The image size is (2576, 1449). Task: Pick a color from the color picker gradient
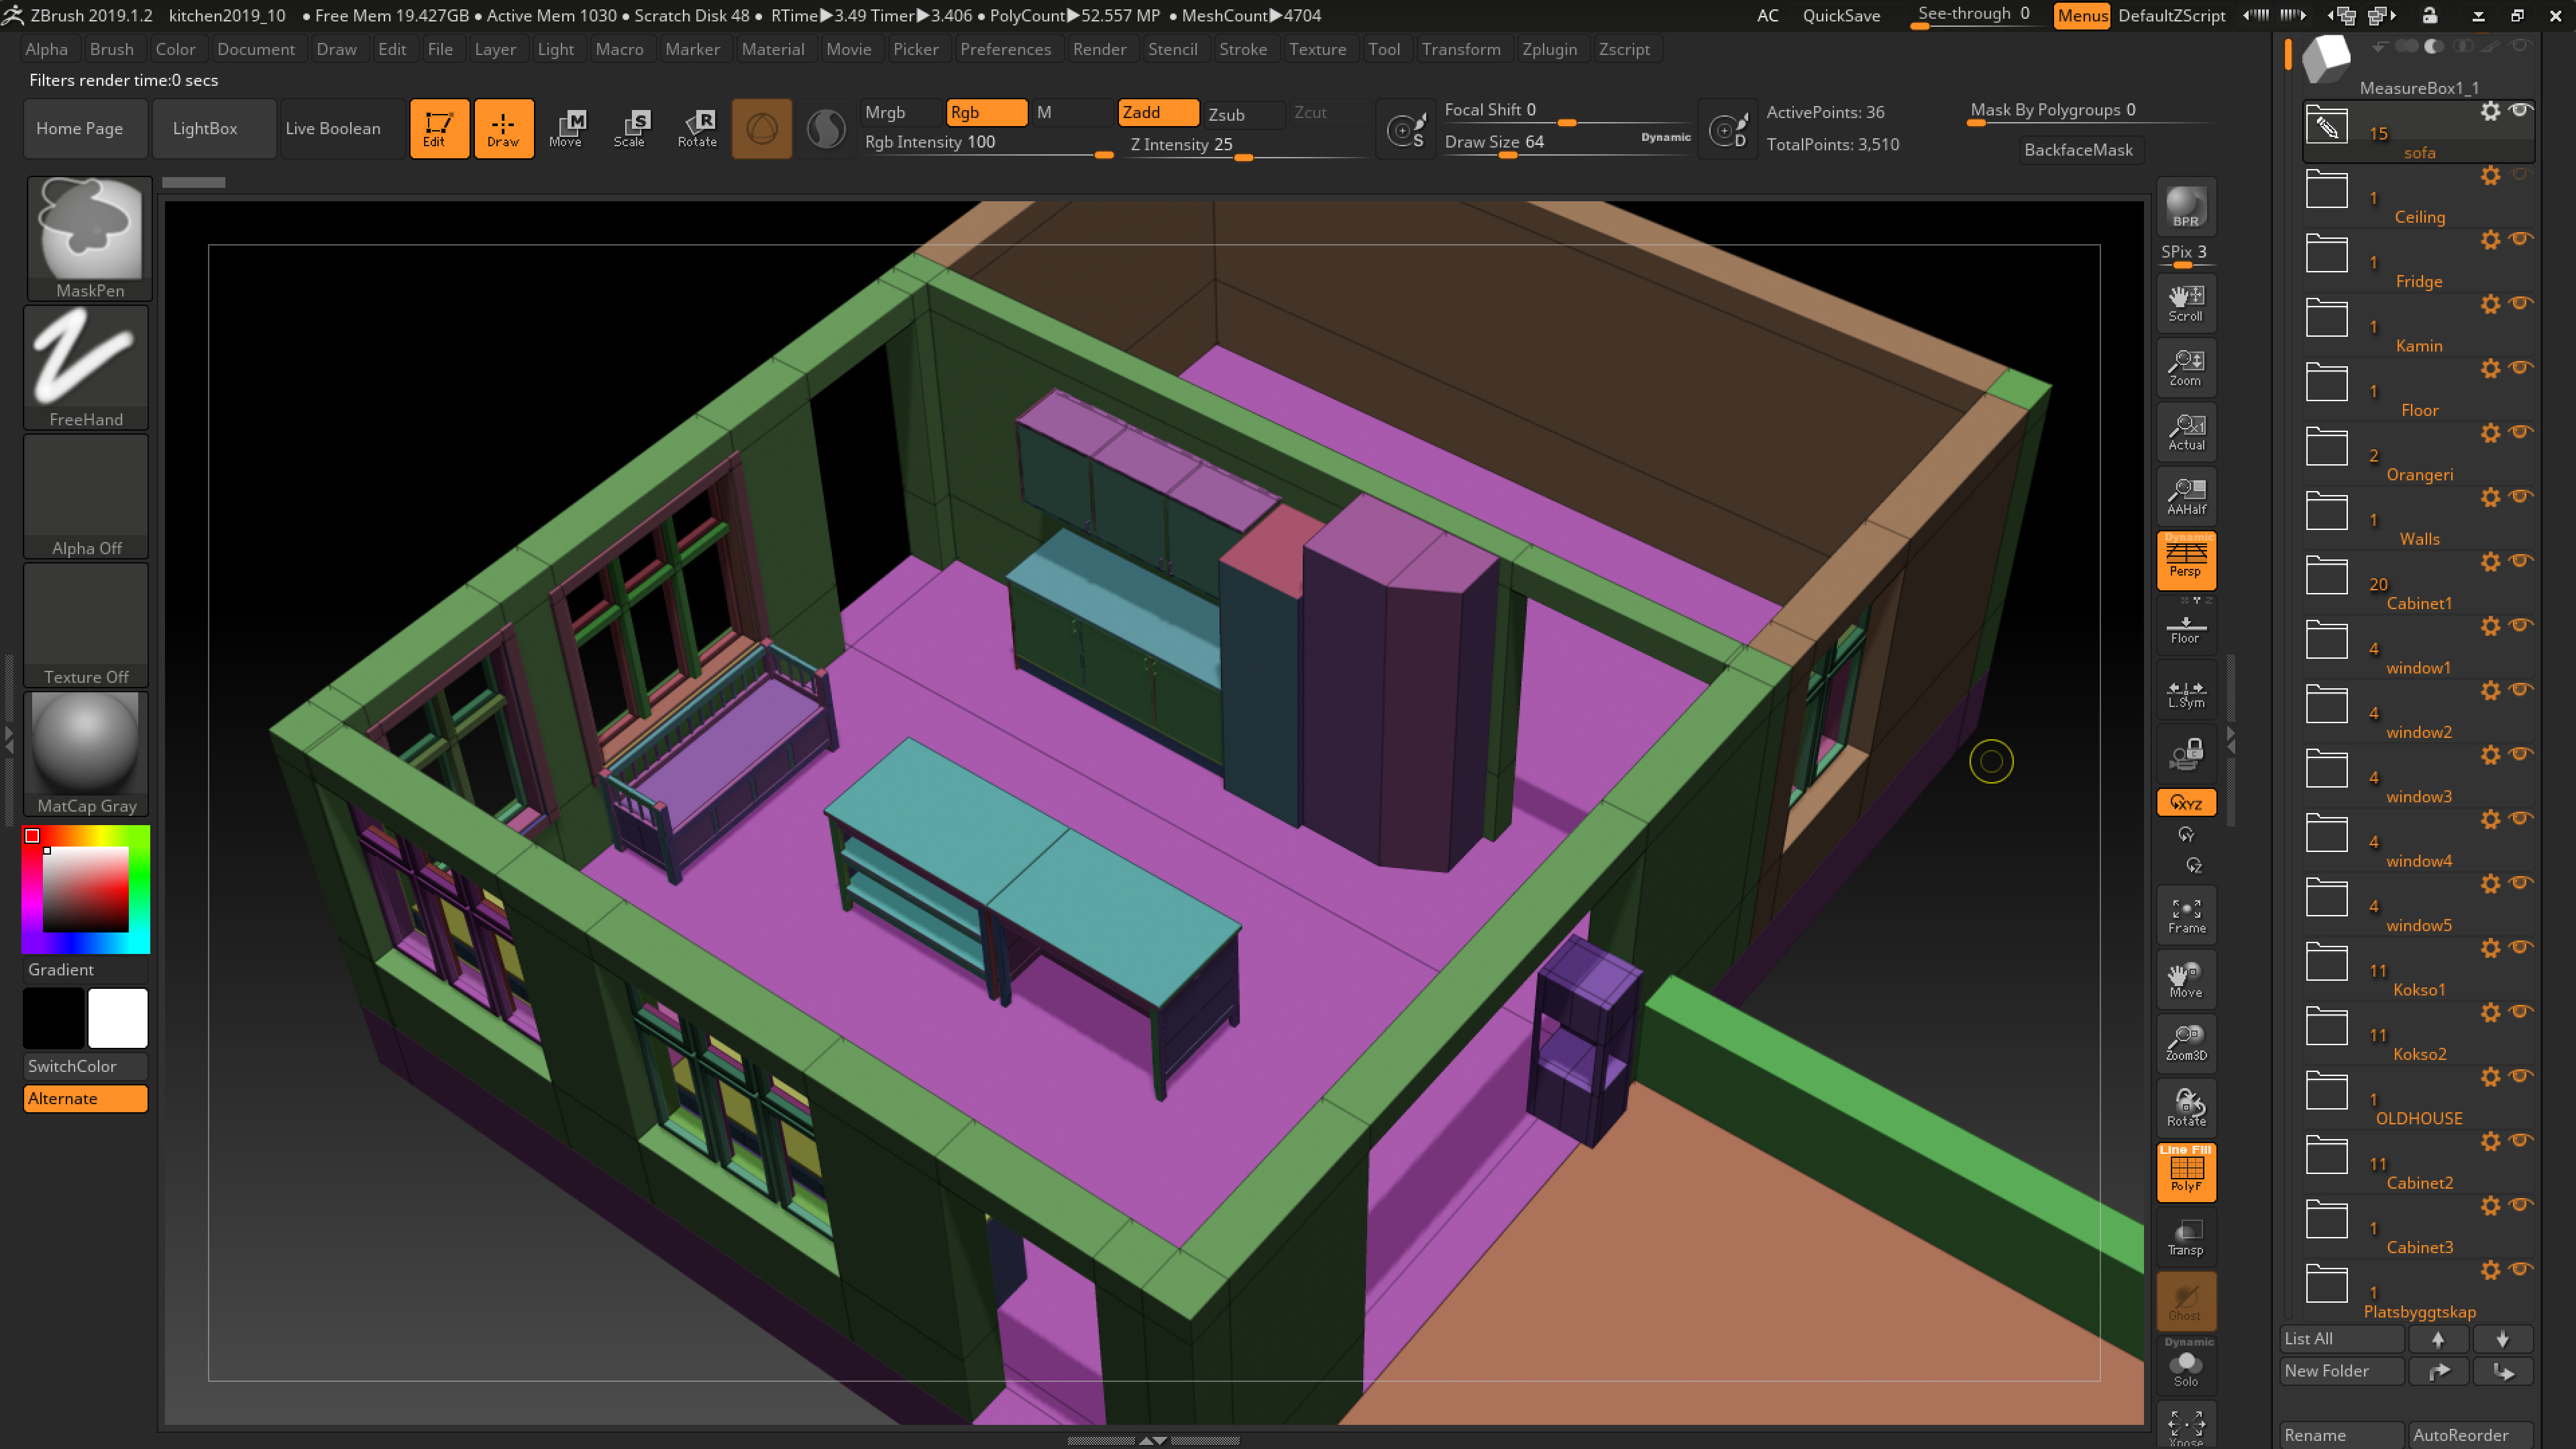pos(85,888)
